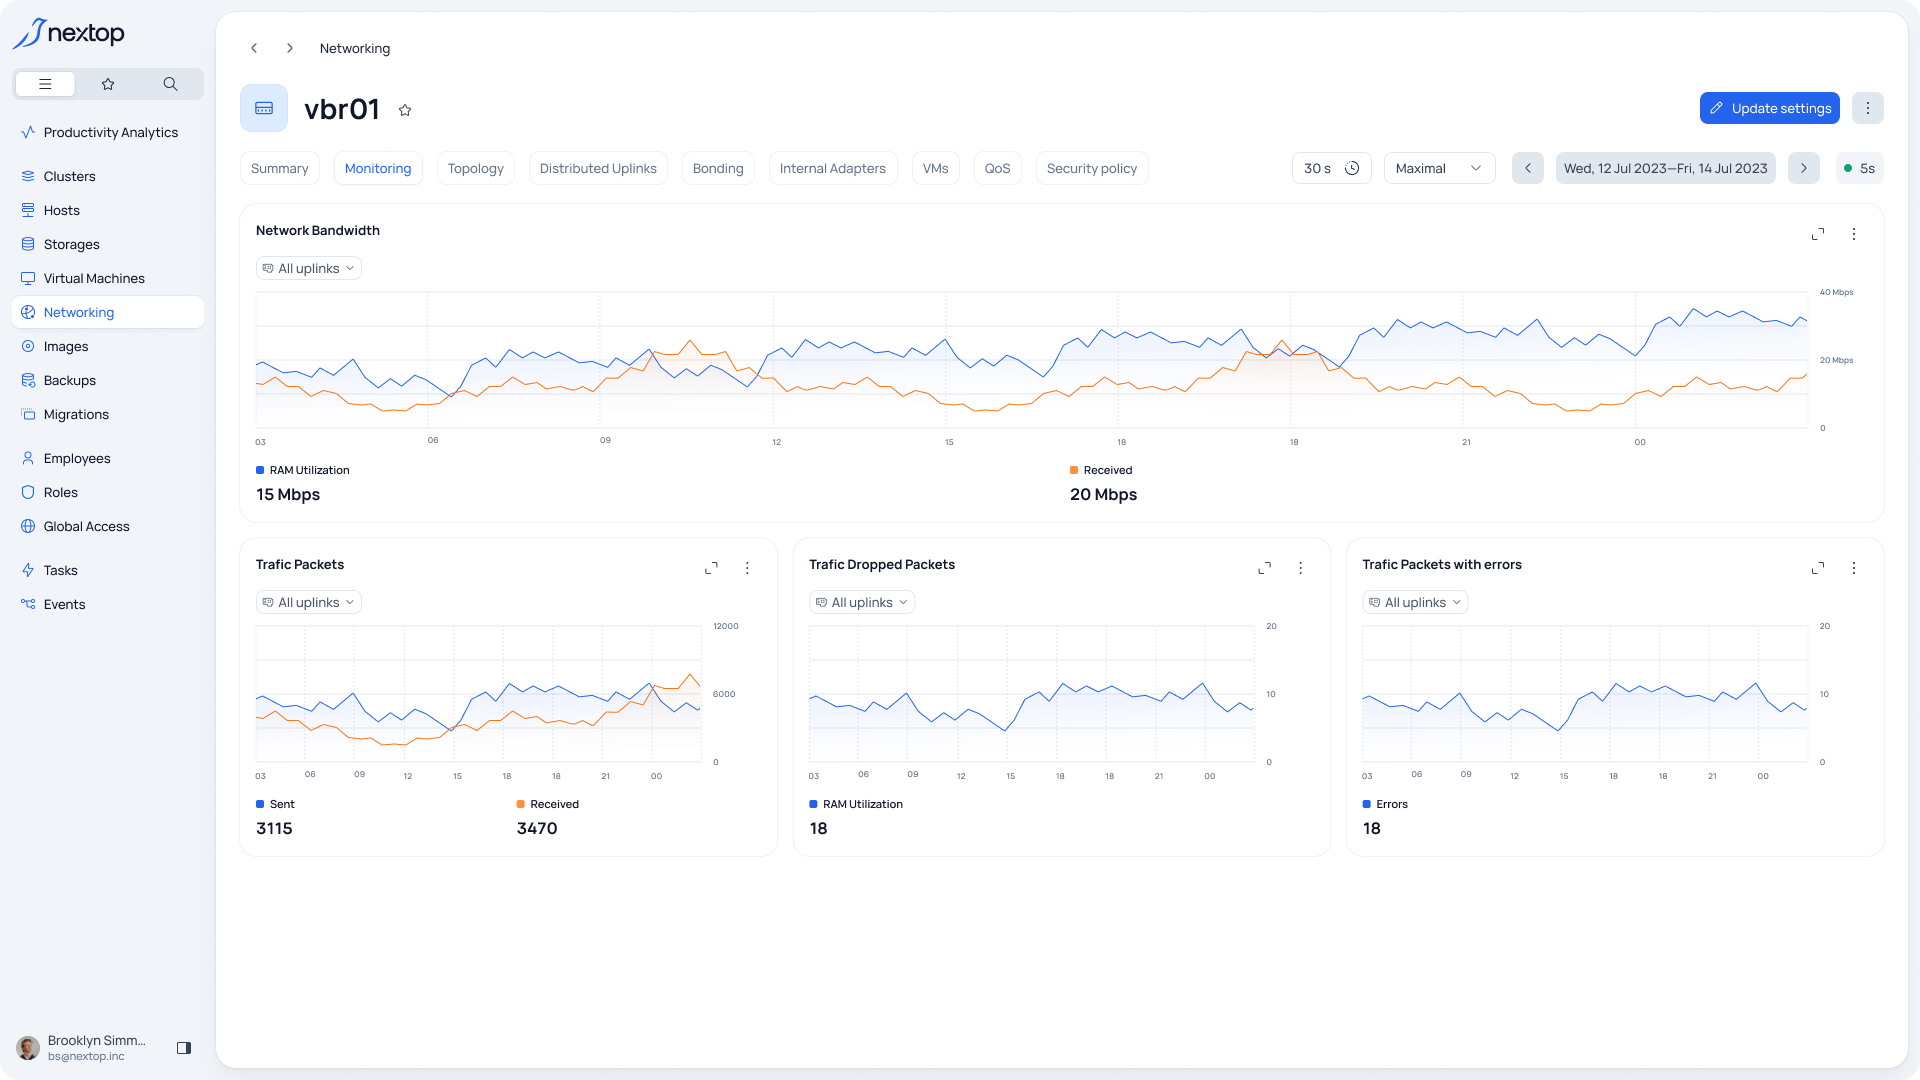Click the Employees person icon

[x=28, y=458]
